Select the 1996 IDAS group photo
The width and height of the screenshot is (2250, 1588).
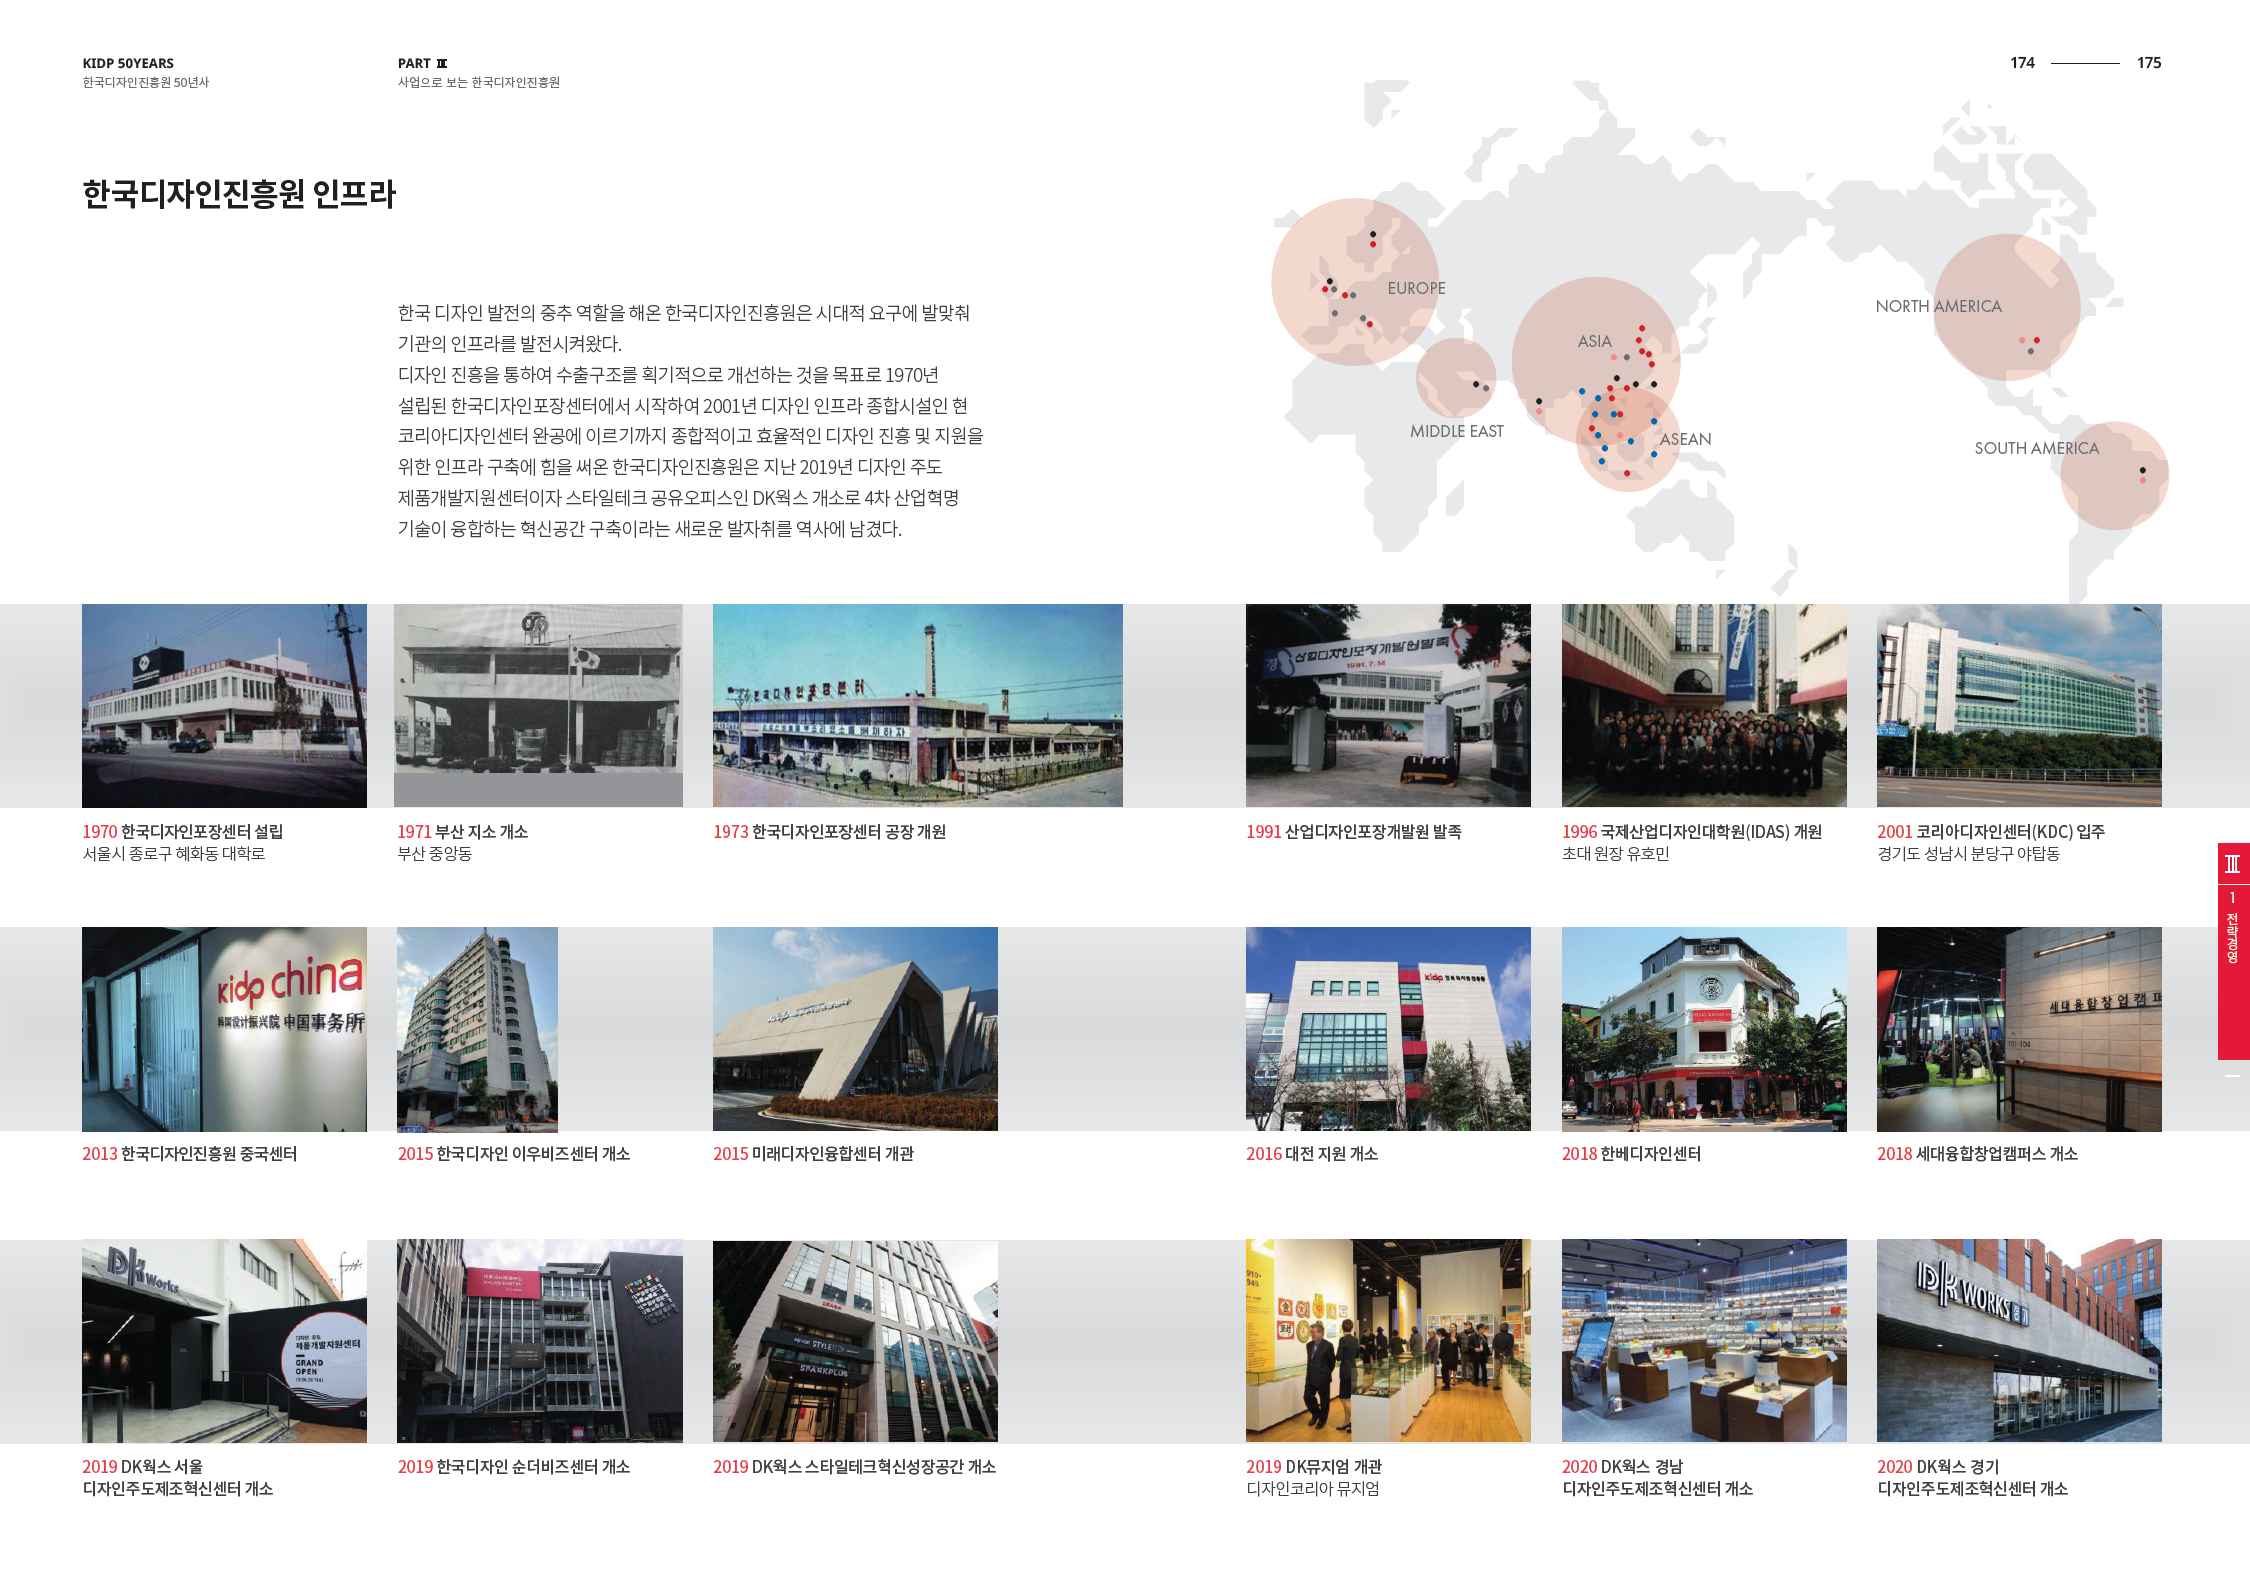point(1704,705)
